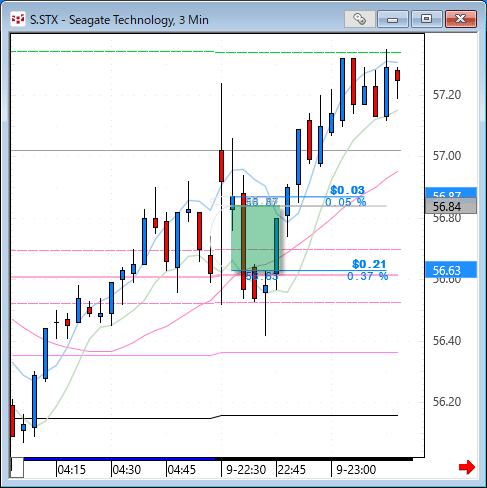The width and height of the screenshot is (487, 488).
Task: Close the S.STX chart window
Action: click(460, 19)
